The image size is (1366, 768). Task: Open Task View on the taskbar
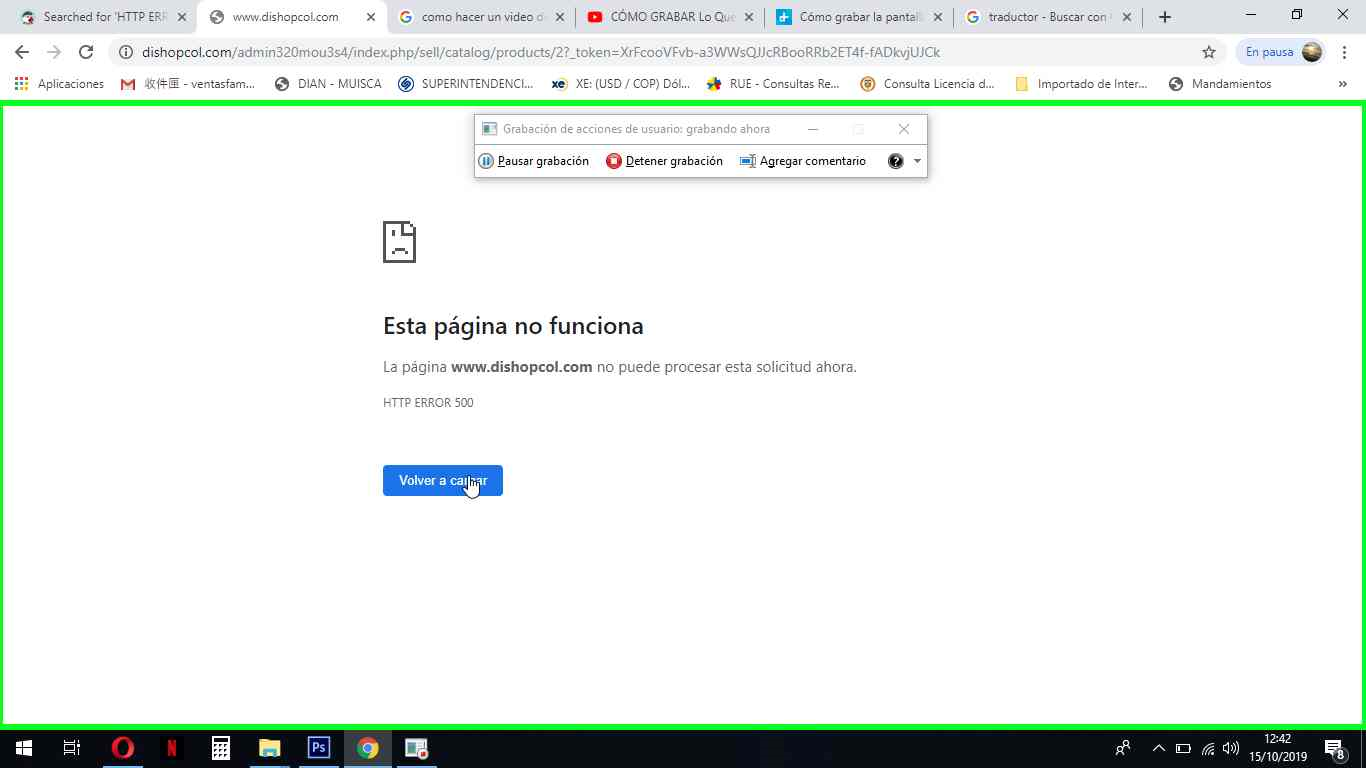[72, 748]
